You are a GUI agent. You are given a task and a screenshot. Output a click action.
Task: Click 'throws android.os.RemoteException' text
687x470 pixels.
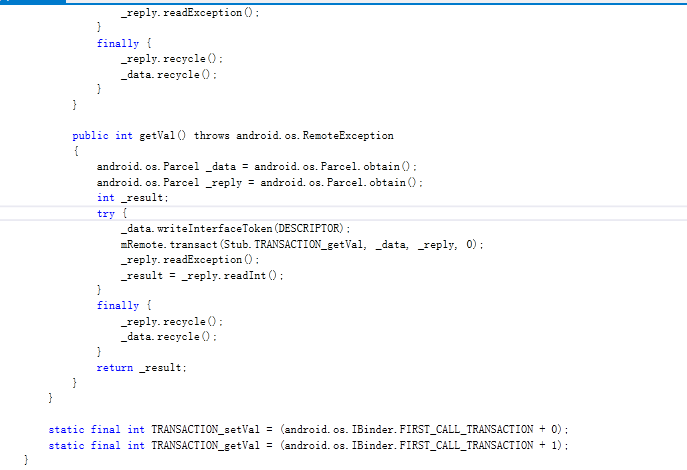coord(294,135)
